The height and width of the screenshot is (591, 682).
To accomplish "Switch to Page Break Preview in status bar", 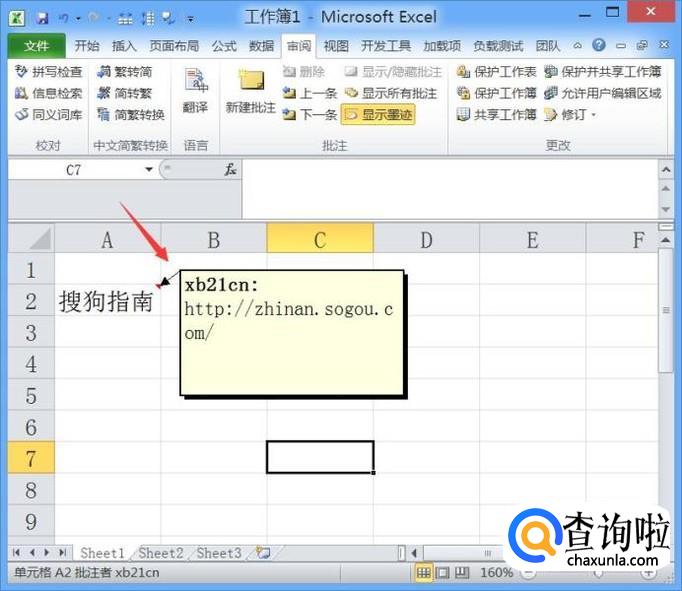I will pos(461,573).
